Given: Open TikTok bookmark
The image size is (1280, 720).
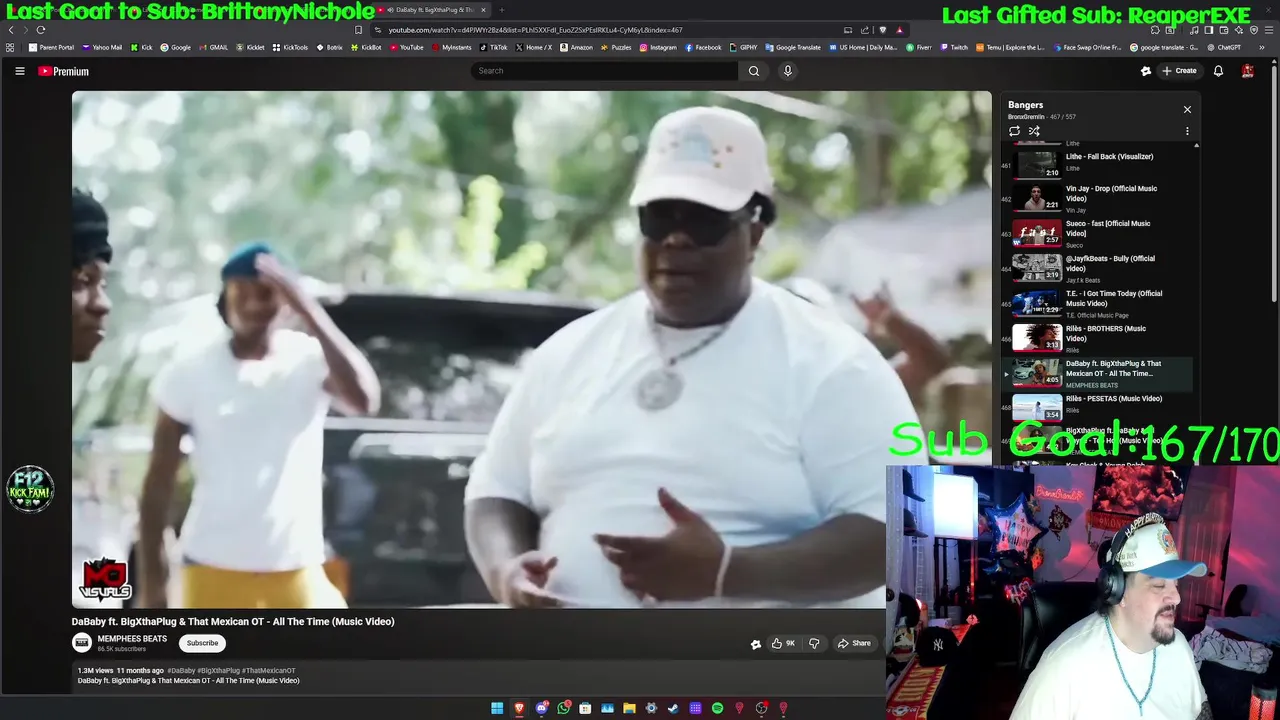Looking at the screenshot, I should pos(494,47).
